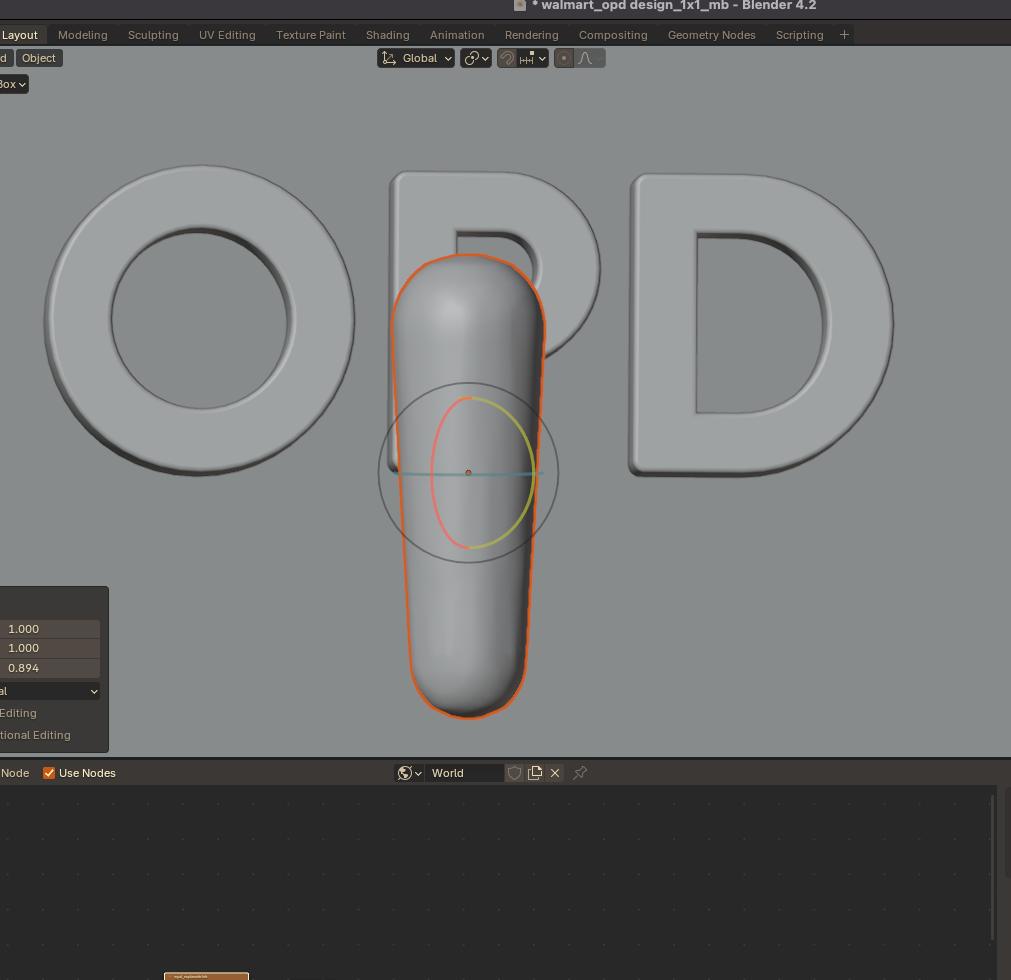Toggle fake user shield for World
This screenshot has width=1011, height=980.
click(x=514, y=773)
